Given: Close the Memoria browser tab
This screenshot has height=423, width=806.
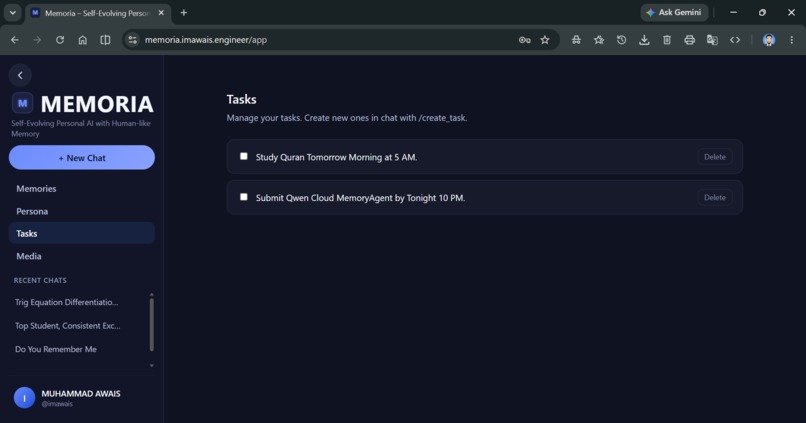Looking at the screenshot, I should 161,13.
